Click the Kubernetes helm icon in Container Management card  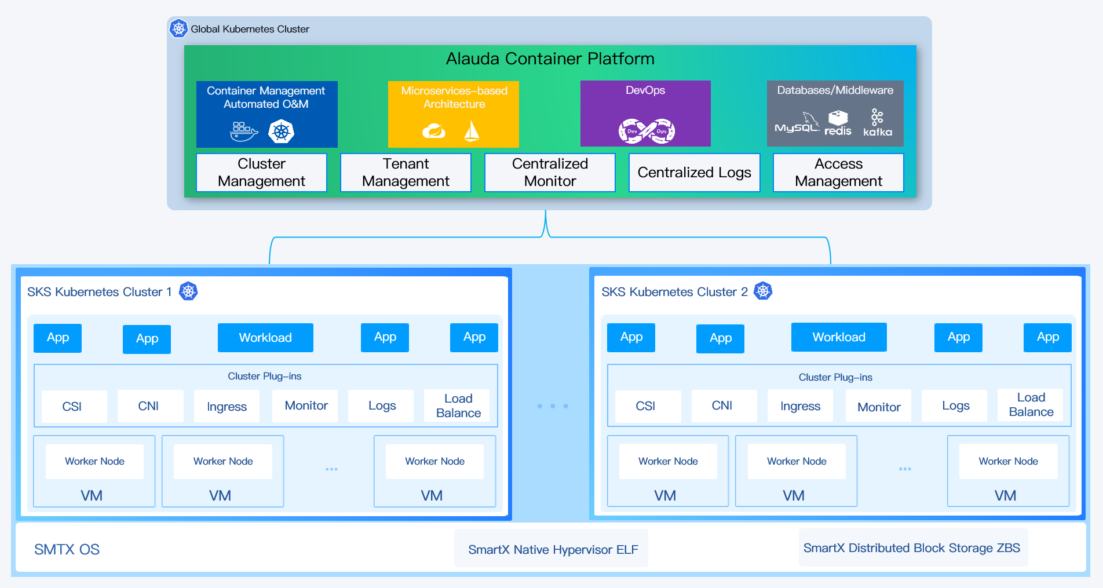(281, 130)
